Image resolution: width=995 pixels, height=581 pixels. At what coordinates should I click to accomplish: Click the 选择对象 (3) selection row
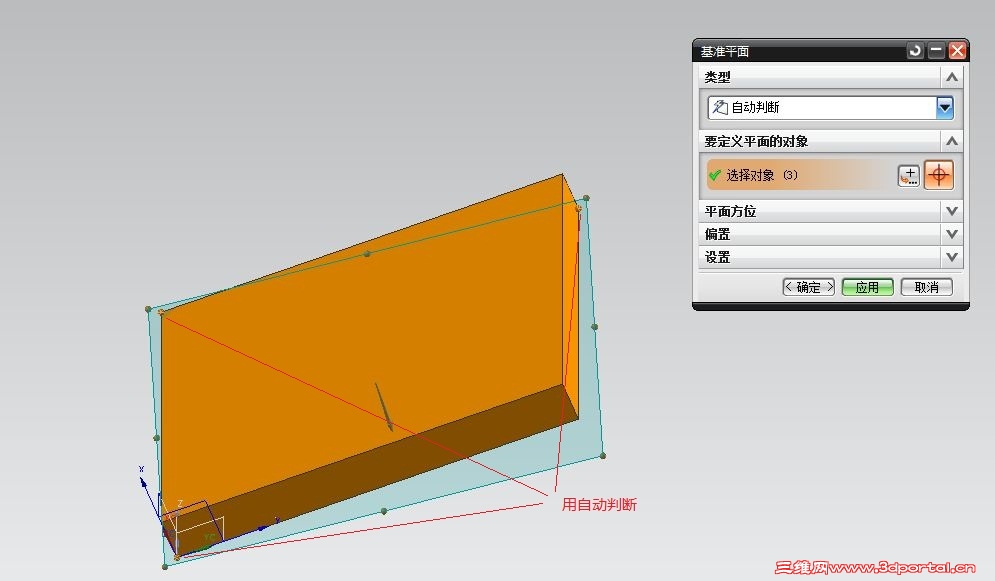pos(801,175)
